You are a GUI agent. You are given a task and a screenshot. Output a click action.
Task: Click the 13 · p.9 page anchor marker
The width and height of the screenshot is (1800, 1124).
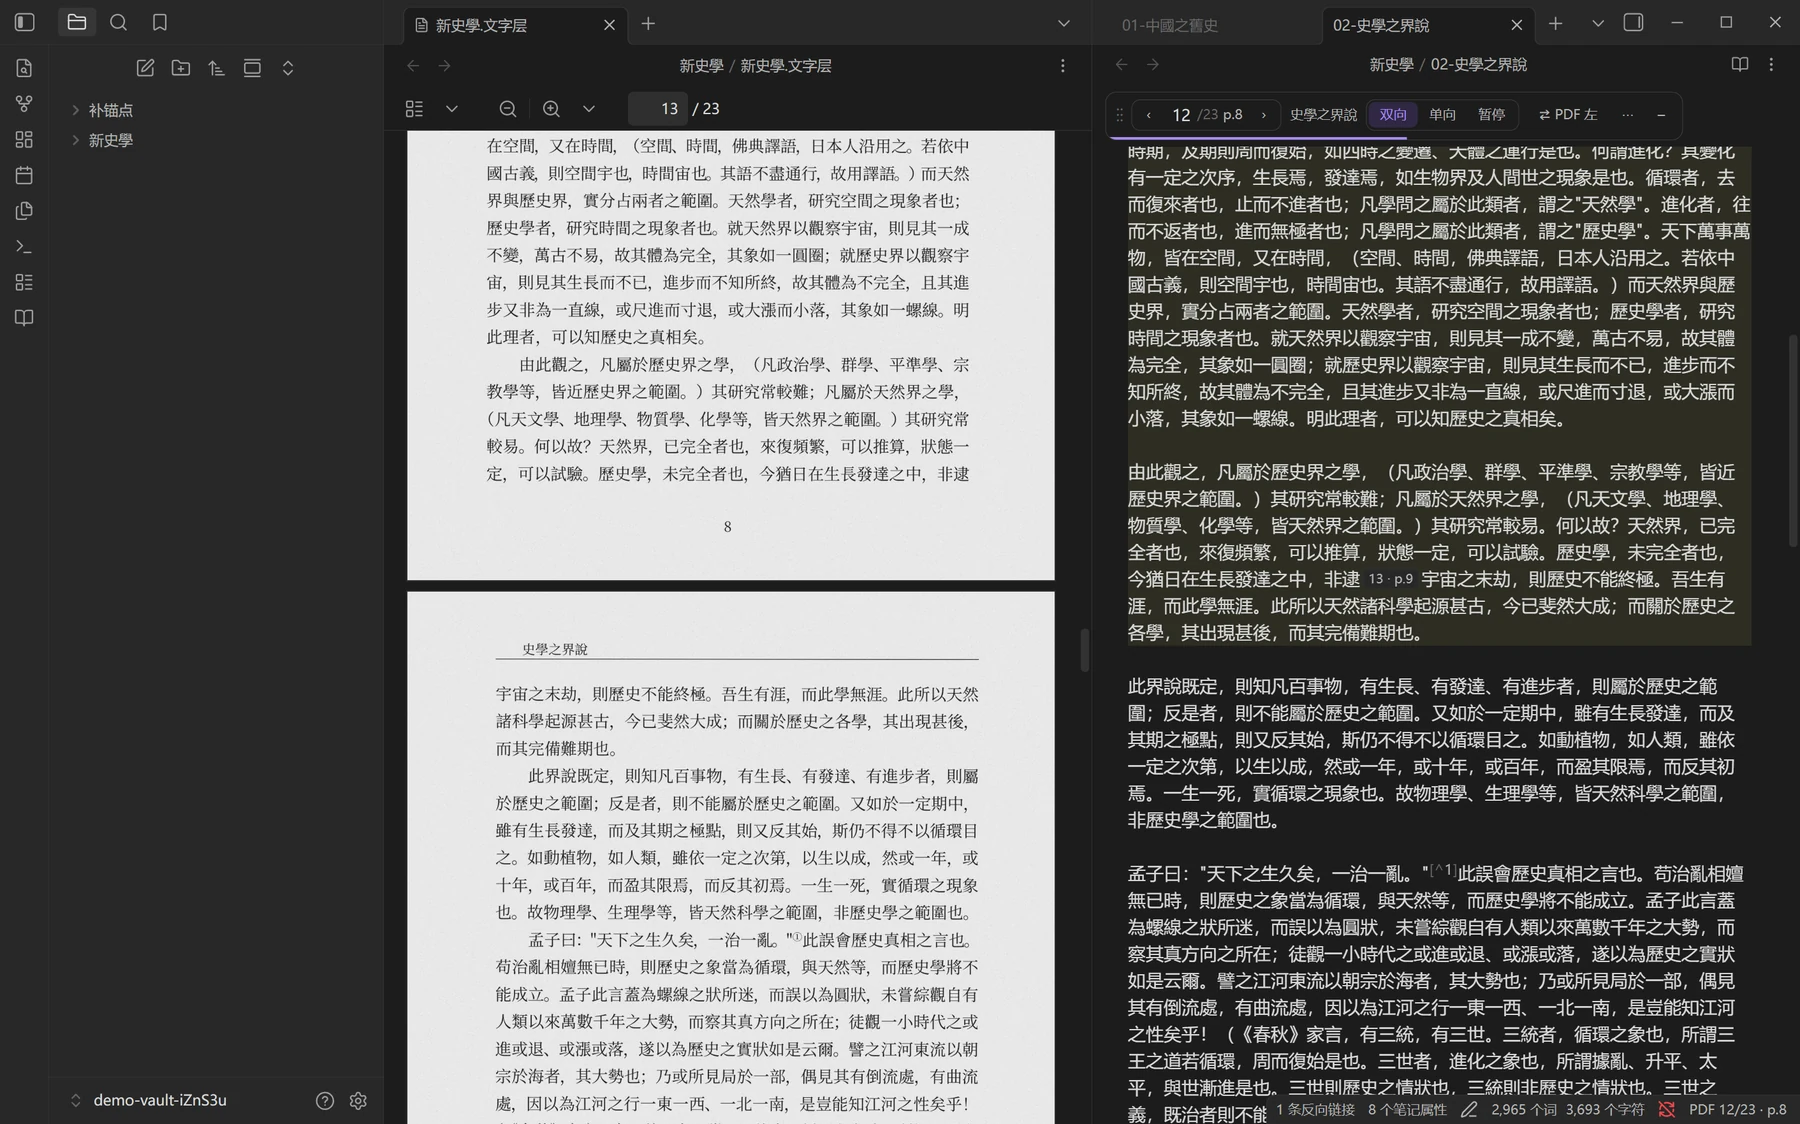pyautogui.click(x=1390, y=579)
